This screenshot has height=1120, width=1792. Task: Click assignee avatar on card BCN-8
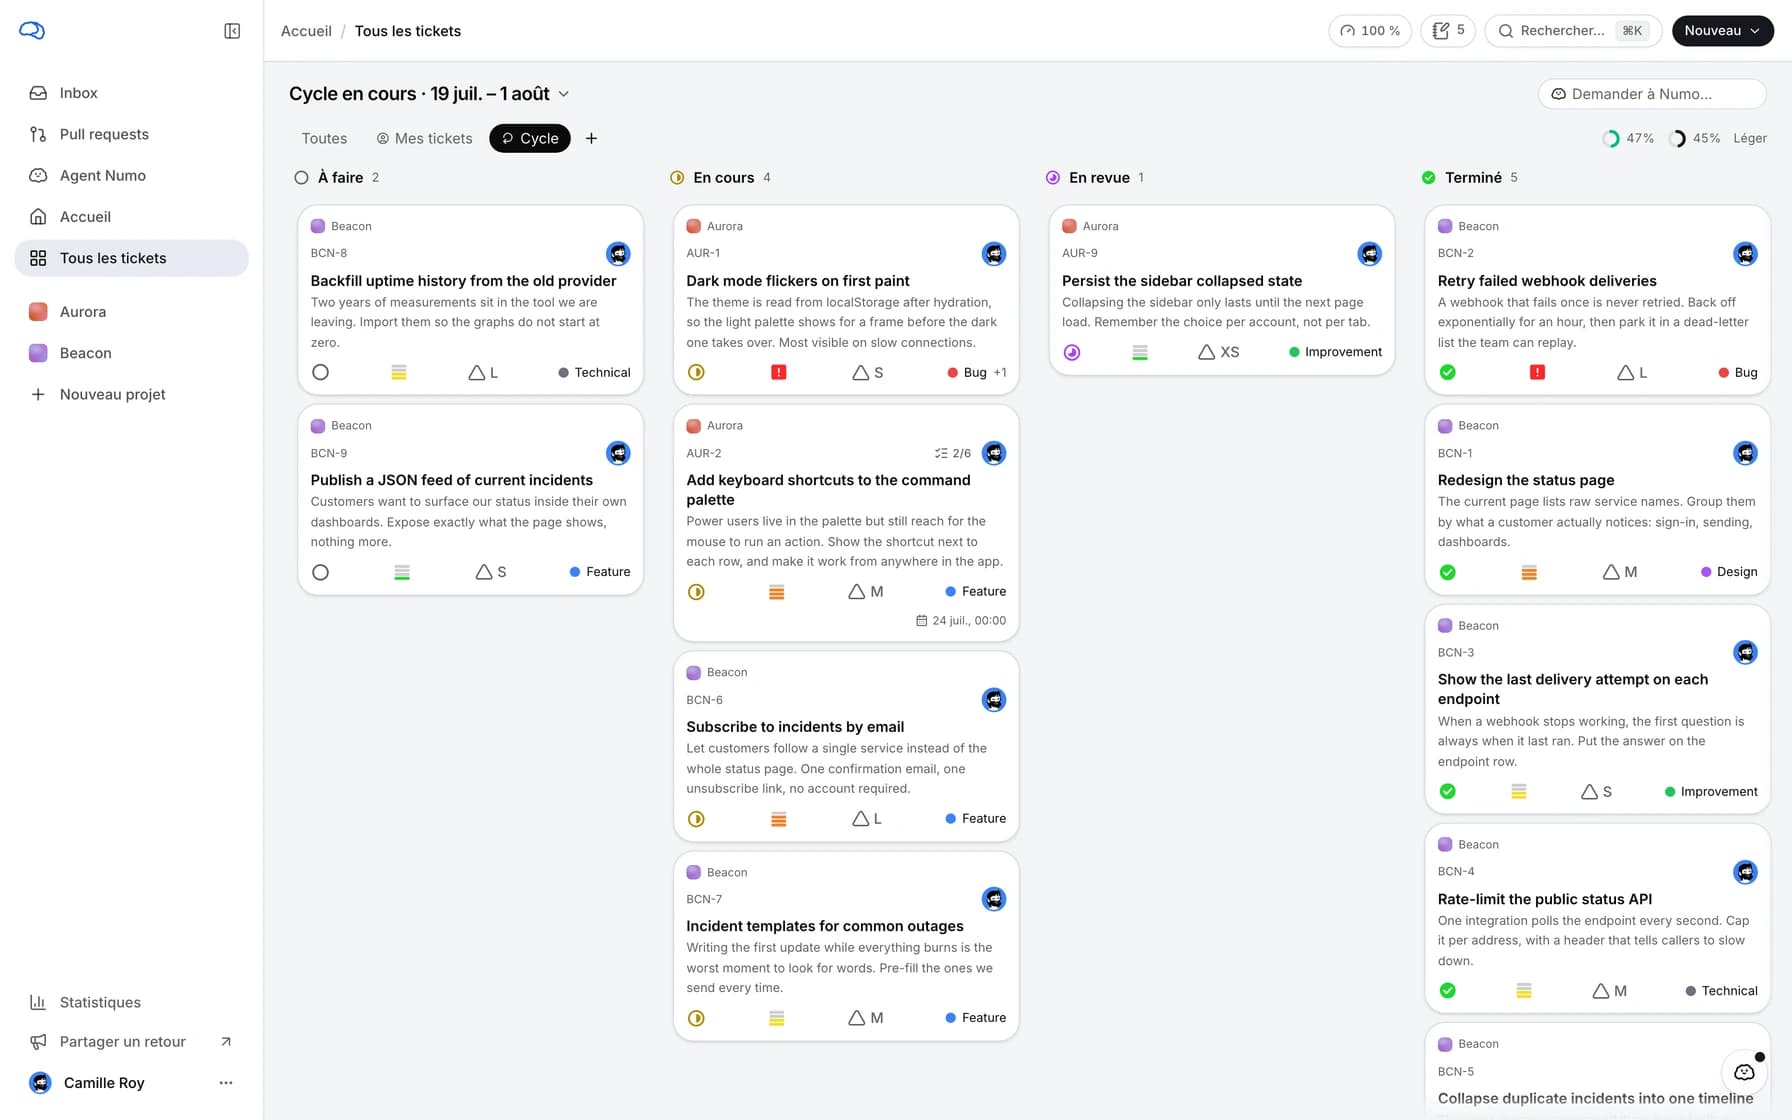click(x=618, y=254)
